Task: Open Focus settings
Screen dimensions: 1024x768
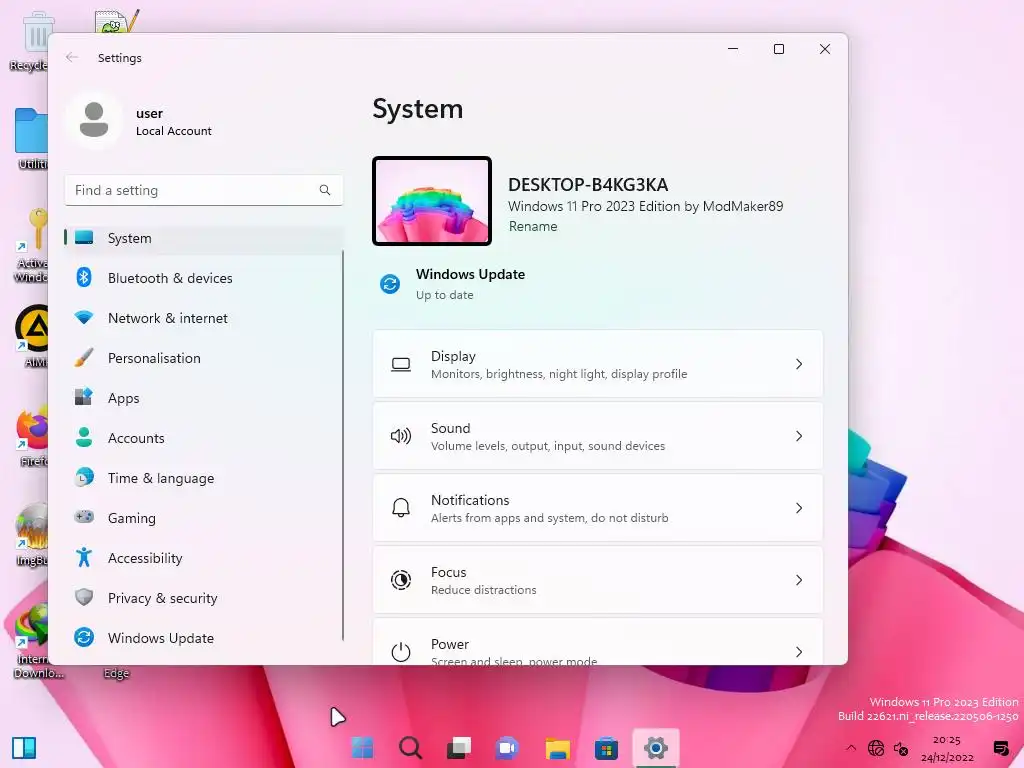Action: [x=598, y=580]
